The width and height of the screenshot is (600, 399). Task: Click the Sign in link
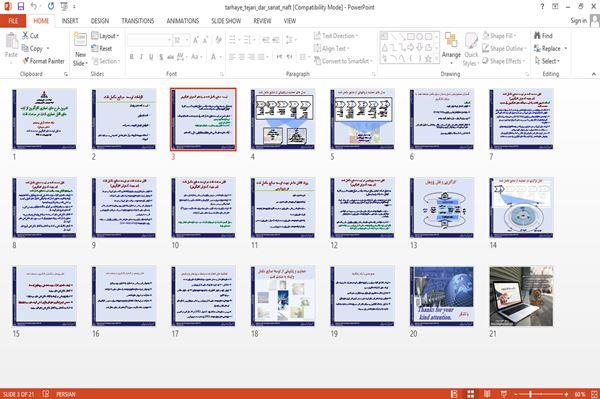(579, 21)
